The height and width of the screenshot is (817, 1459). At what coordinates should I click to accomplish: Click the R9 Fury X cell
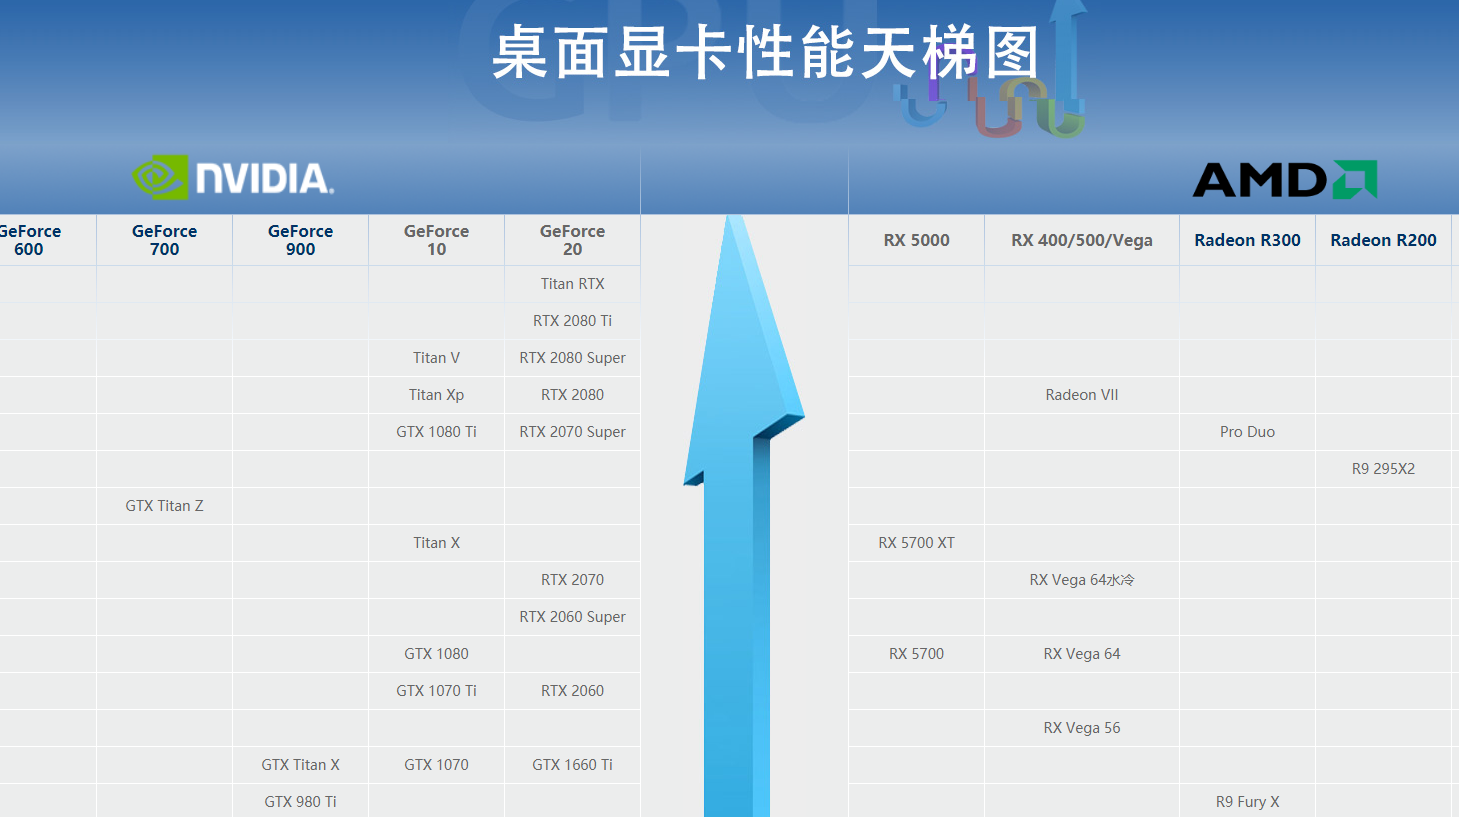pos(1248,801)
